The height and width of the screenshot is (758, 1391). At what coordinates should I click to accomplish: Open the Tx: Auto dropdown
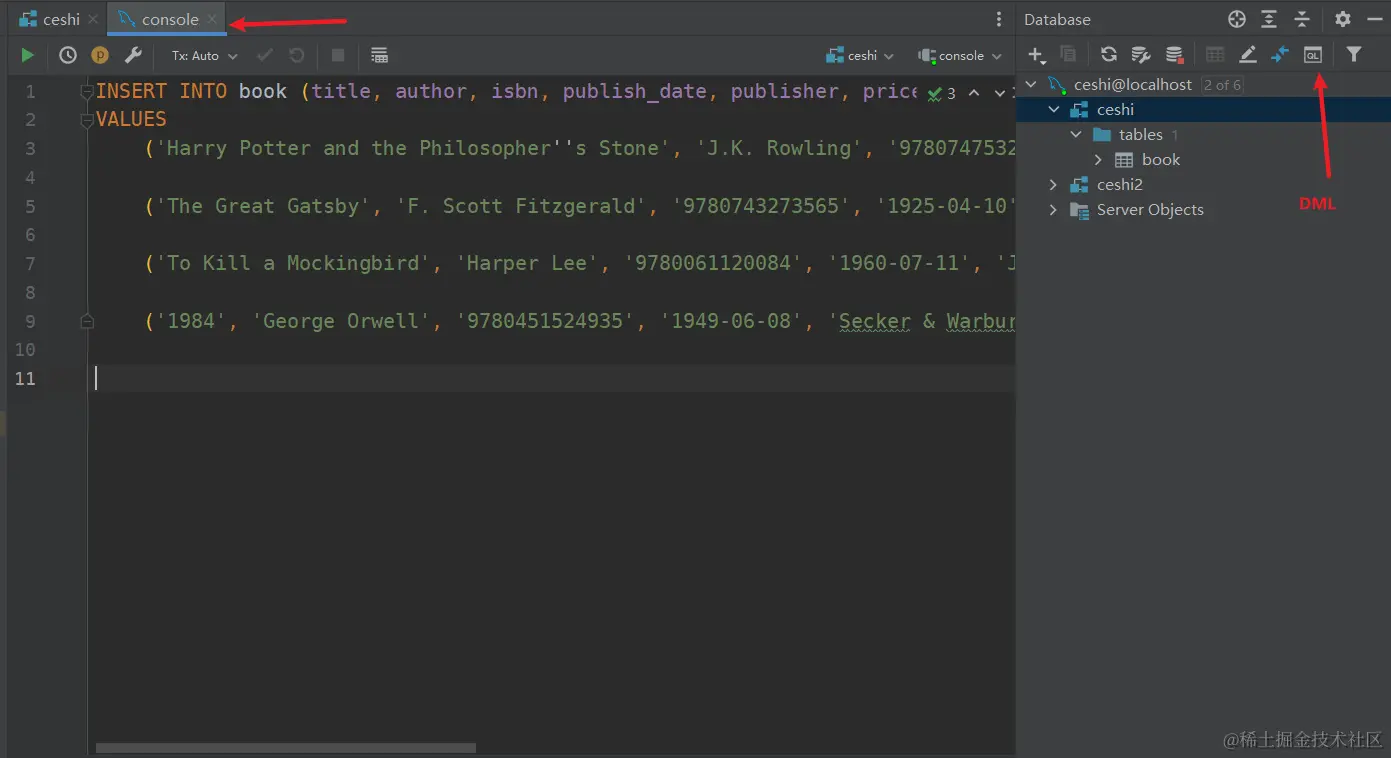point(200,55)
